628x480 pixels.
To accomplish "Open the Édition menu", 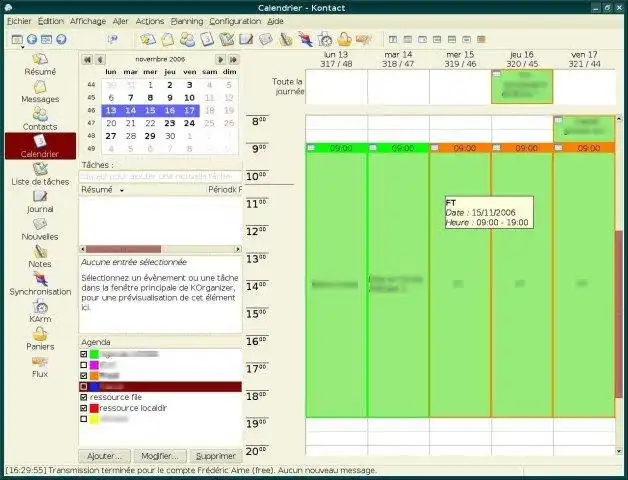I will tap(51, 21).
